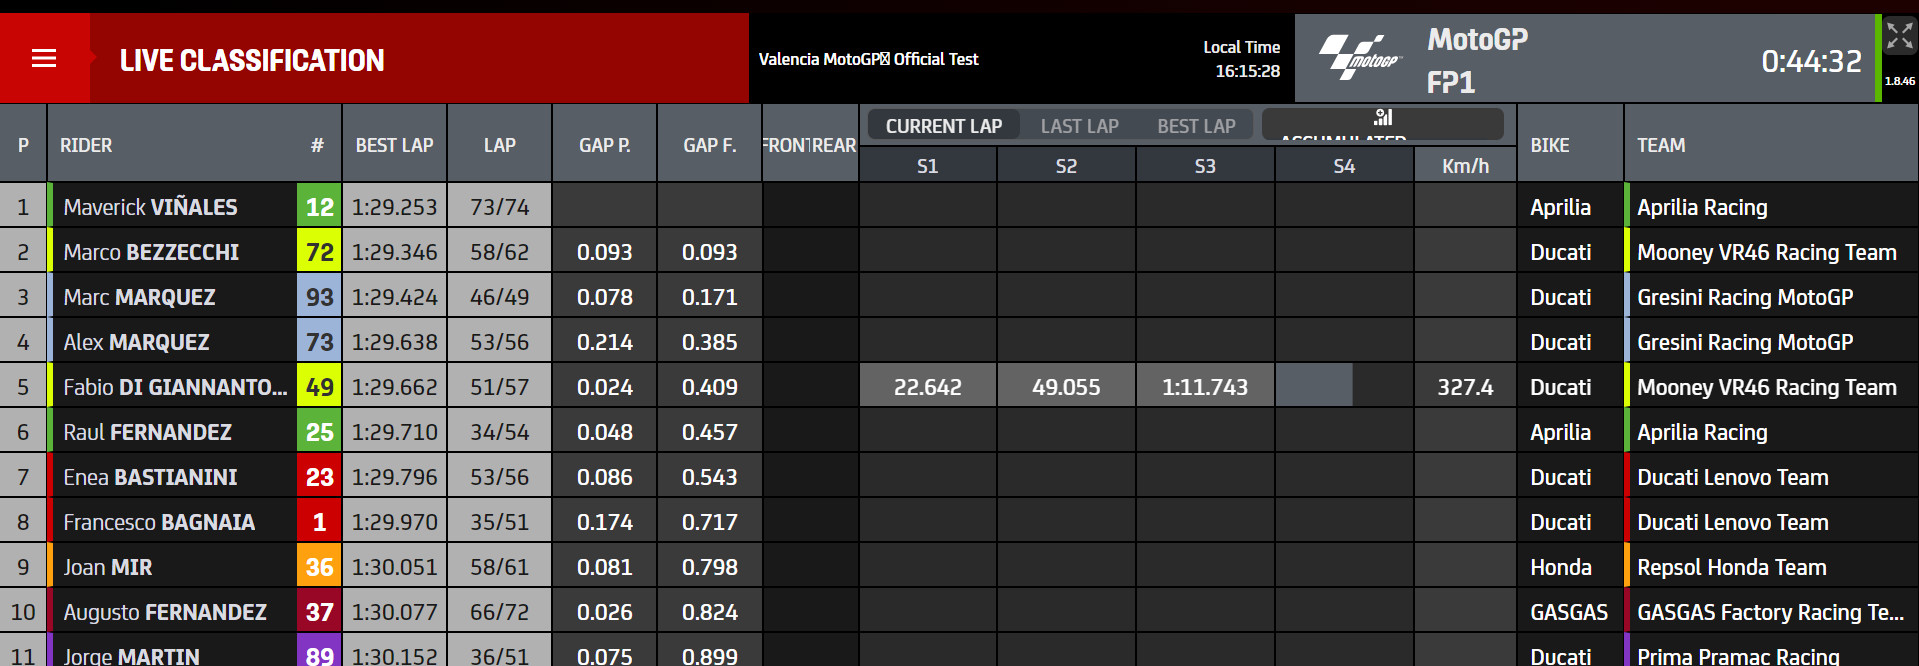Select the Best Lap column header

(394, 145)
